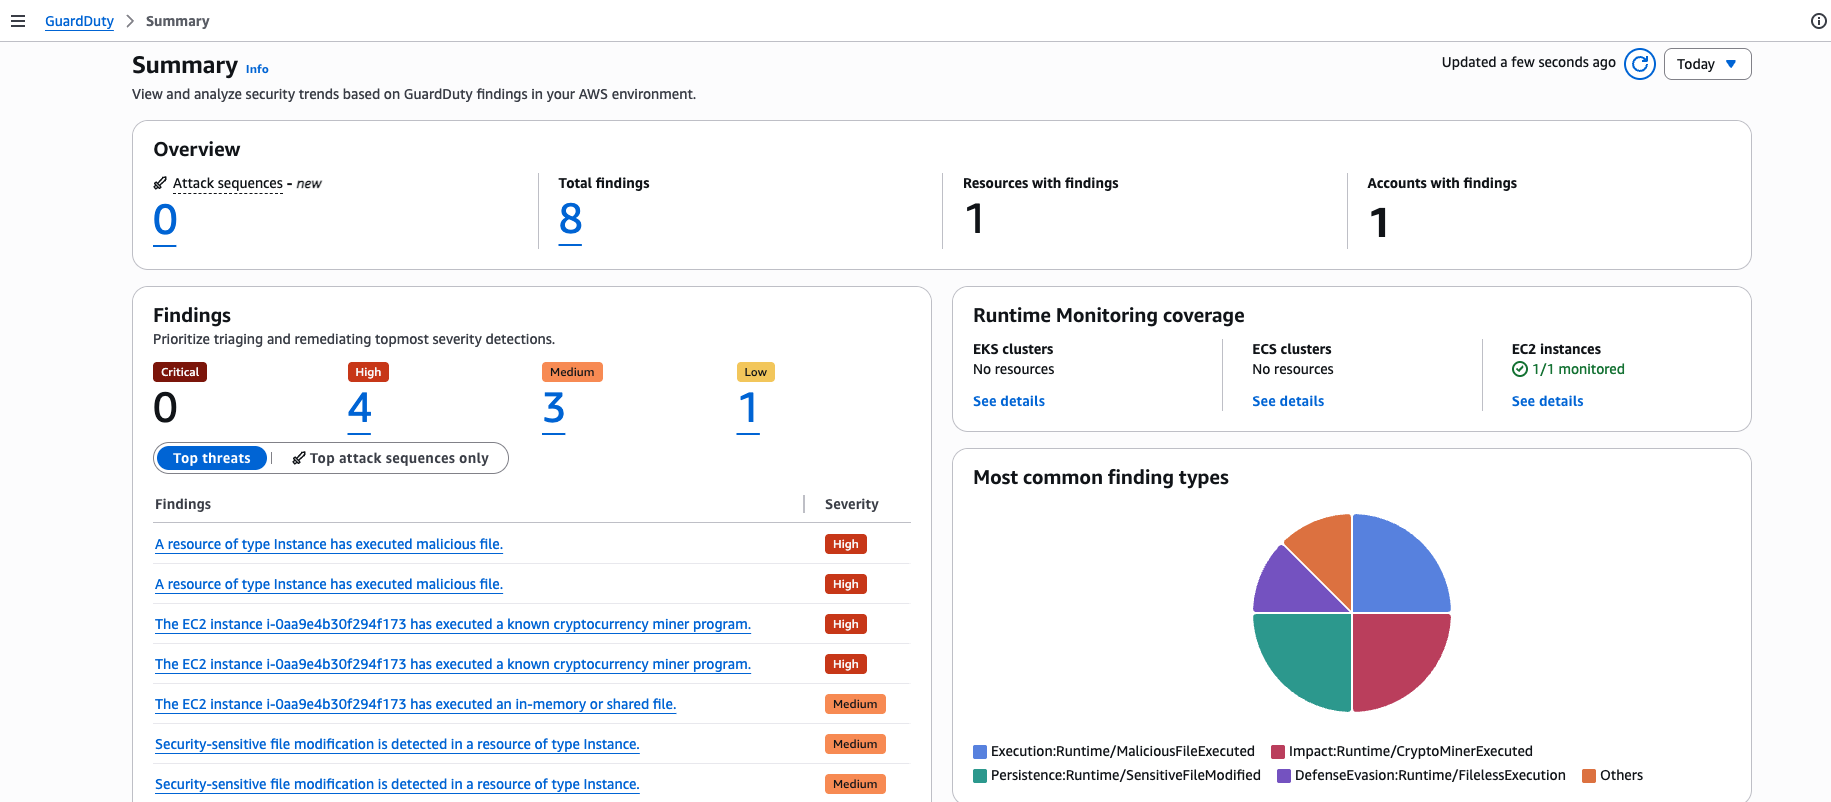The image size is (1831, 802).
Task: Click the attack sequences count 0
Action: click(165, 220)
